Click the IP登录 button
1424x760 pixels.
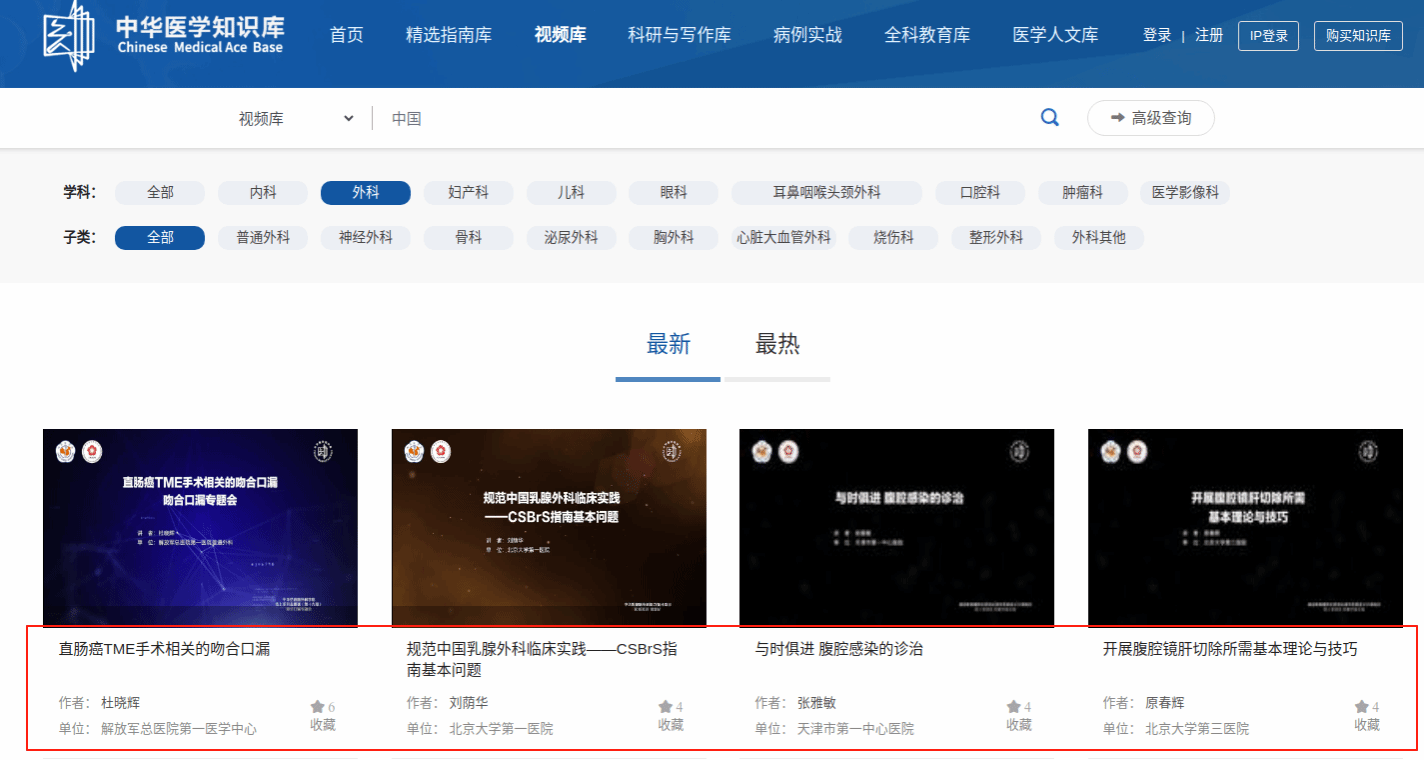tap(1268, 36)
